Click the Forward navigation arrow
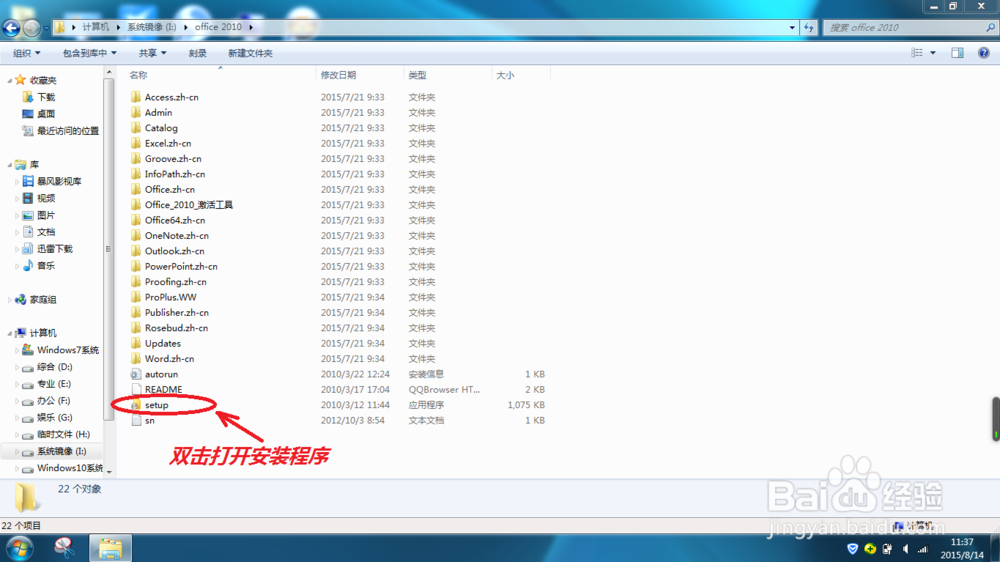The image size is (1000, 562). coord(31,27)
